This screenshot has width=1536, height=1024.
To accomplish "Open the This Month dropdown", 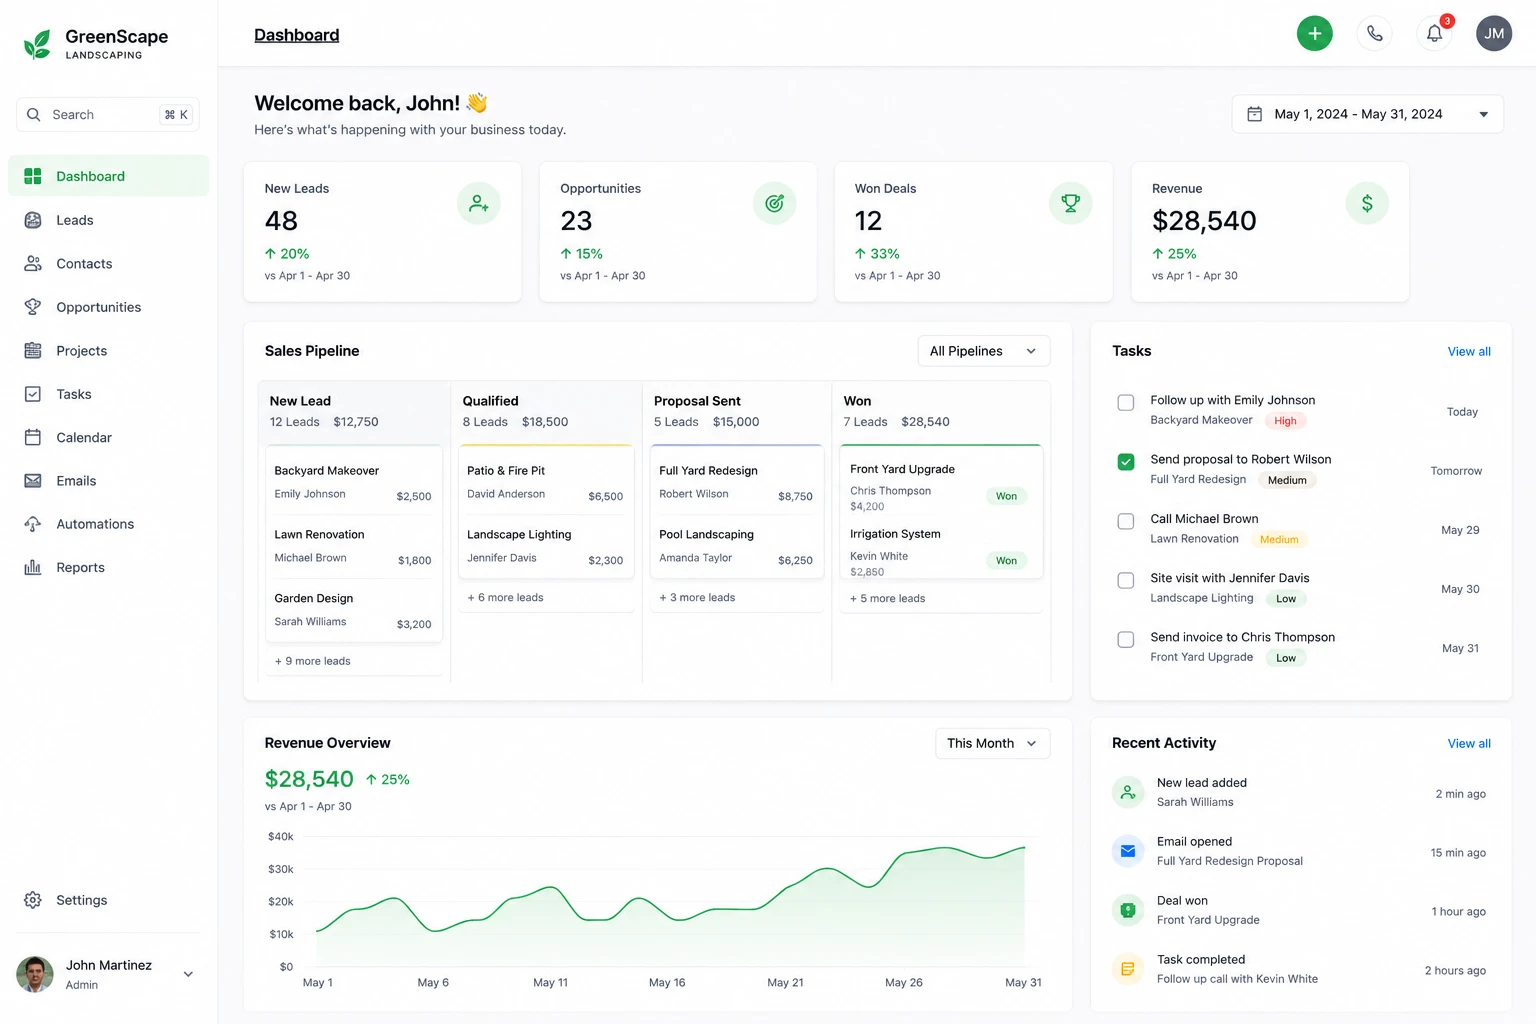I will pos(993,743).
